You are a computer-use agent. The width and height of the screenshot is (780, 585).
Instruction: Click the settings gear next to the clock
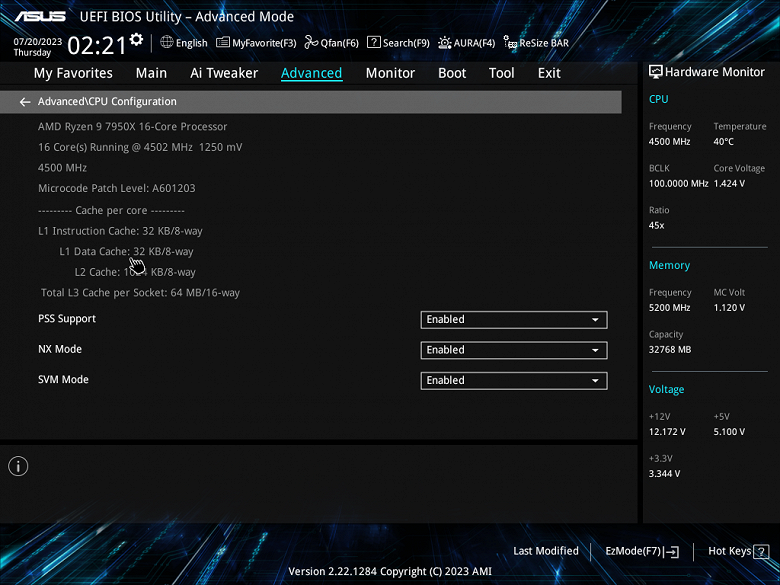pyautogui.click(x=136, y=39)
